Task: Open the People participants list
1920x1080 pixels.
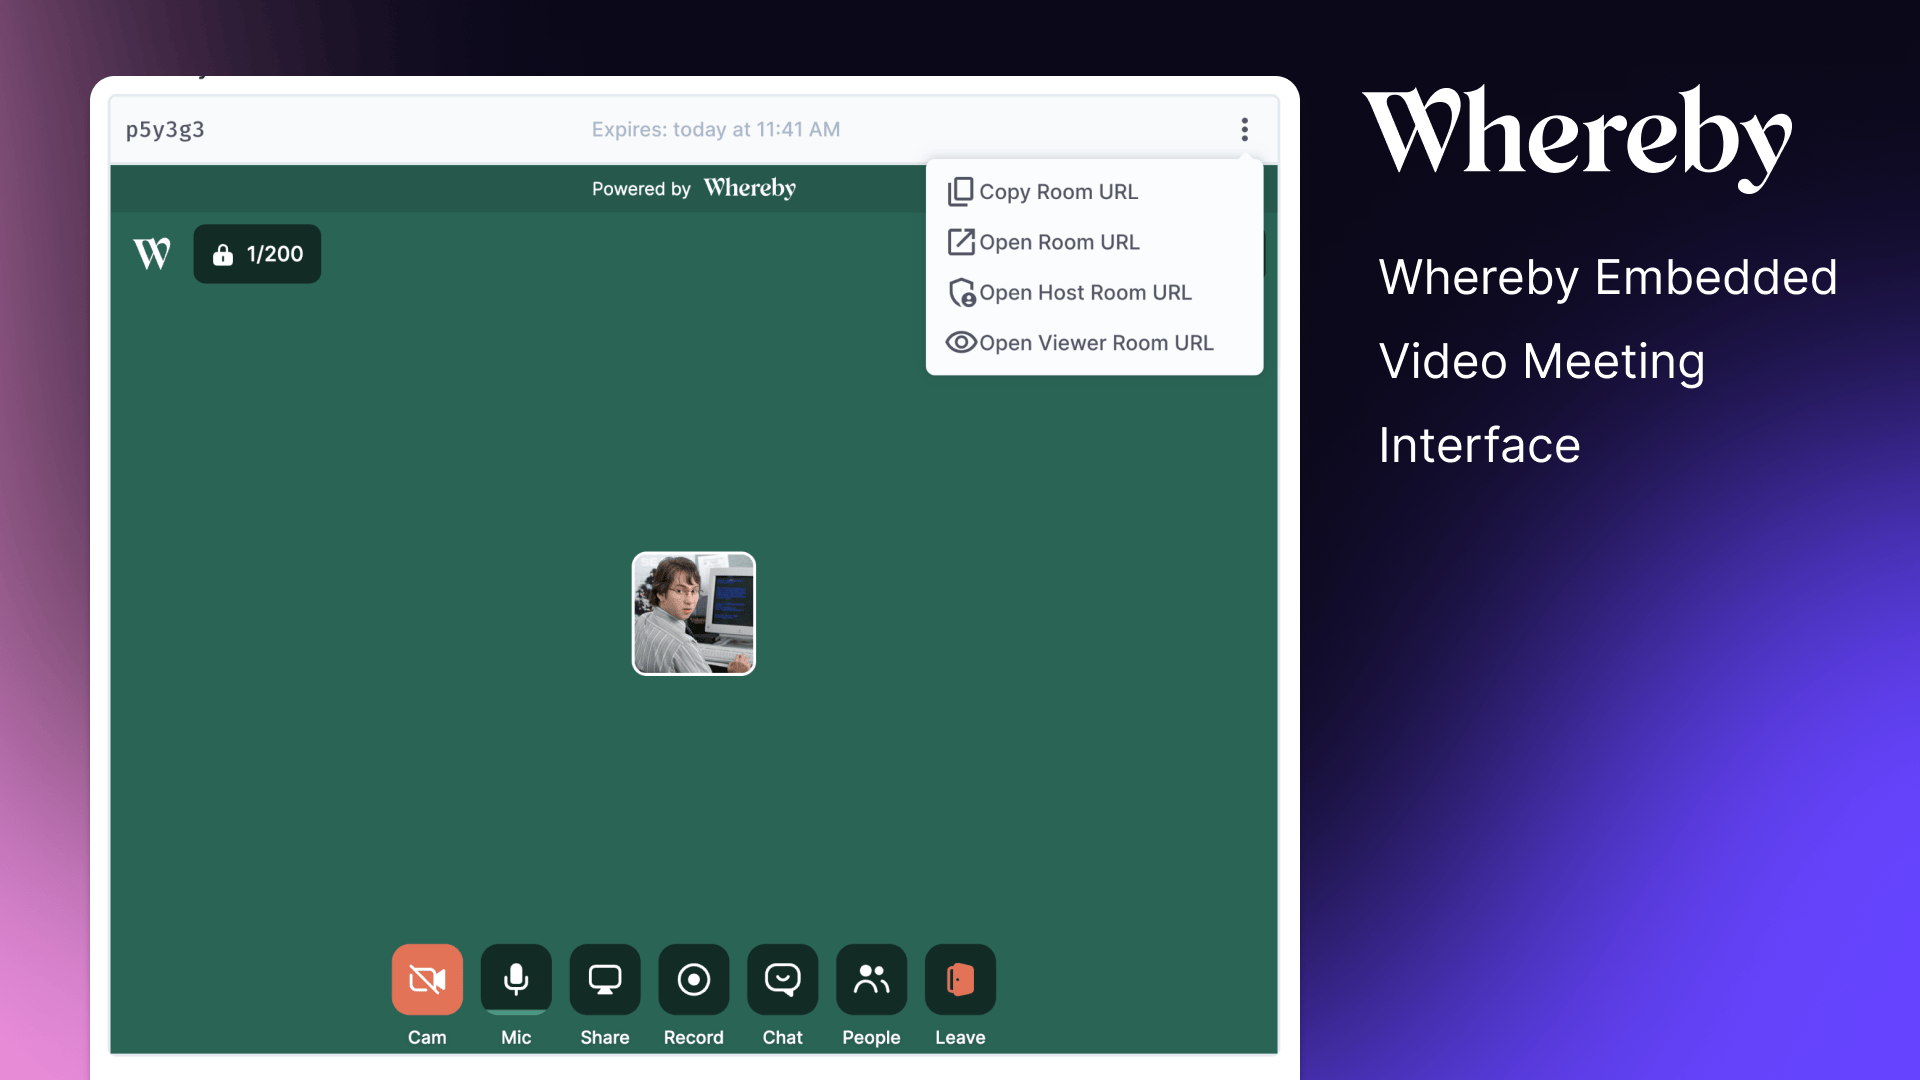Action: pos(872,979)
